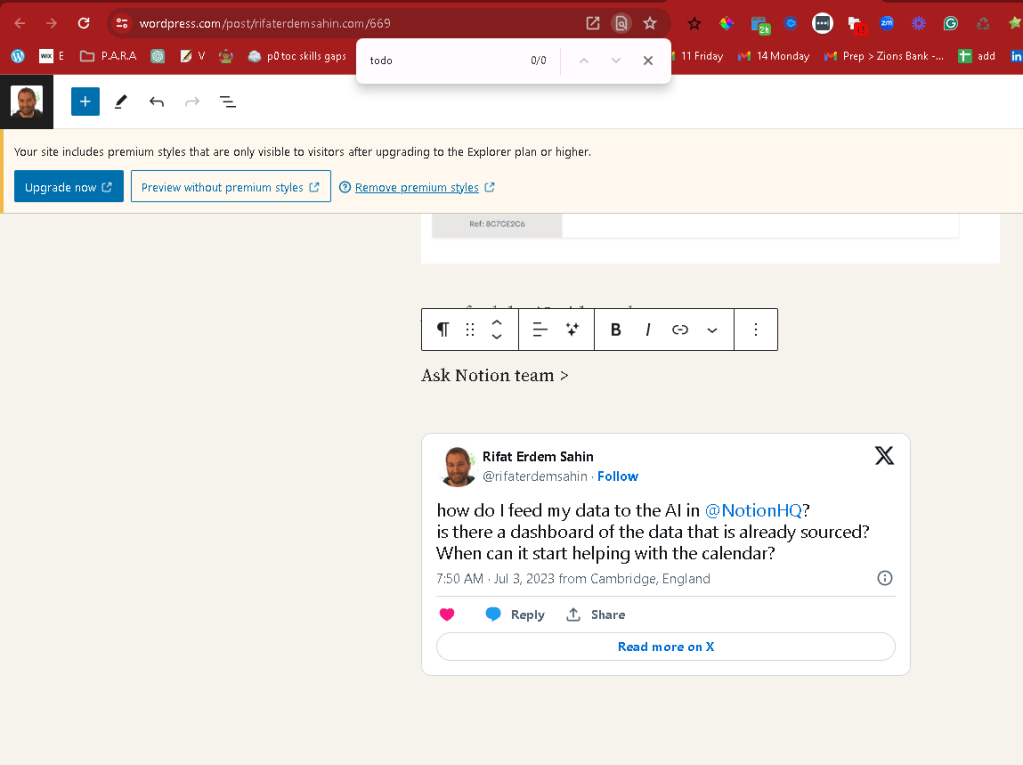1023x765 pixels.
Task: Open block options three-dot menu
Action: 756,329
